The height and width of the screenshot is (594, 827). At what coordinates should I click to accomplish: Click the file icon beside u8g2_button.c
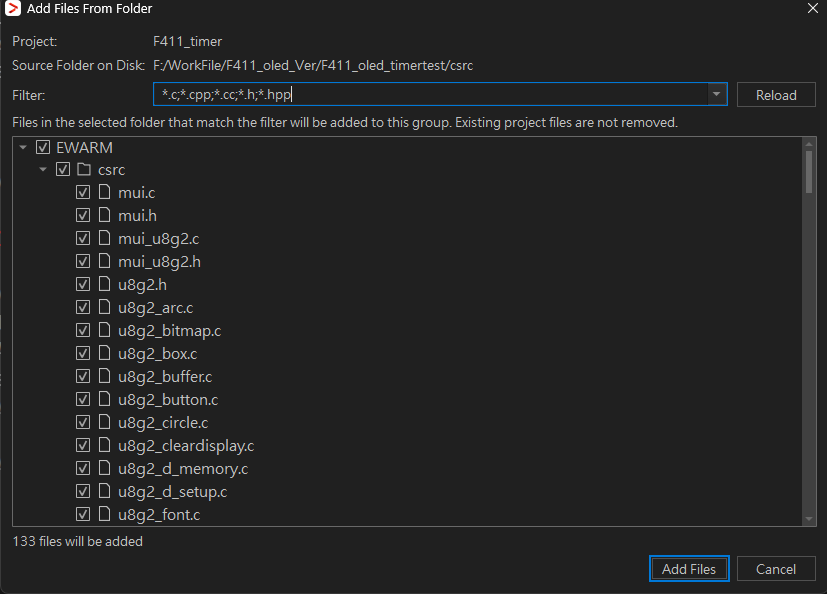pyautogui.click(x=104, y=399)
